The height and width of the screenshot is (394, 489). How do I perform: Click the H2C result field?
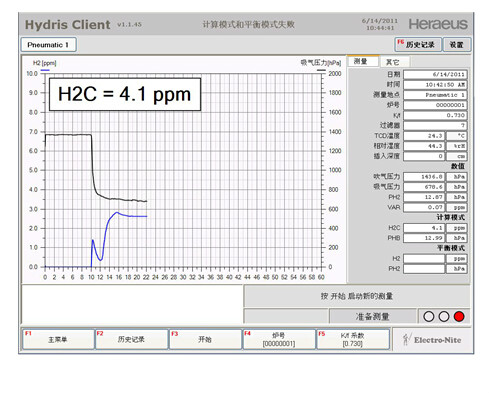424,228
